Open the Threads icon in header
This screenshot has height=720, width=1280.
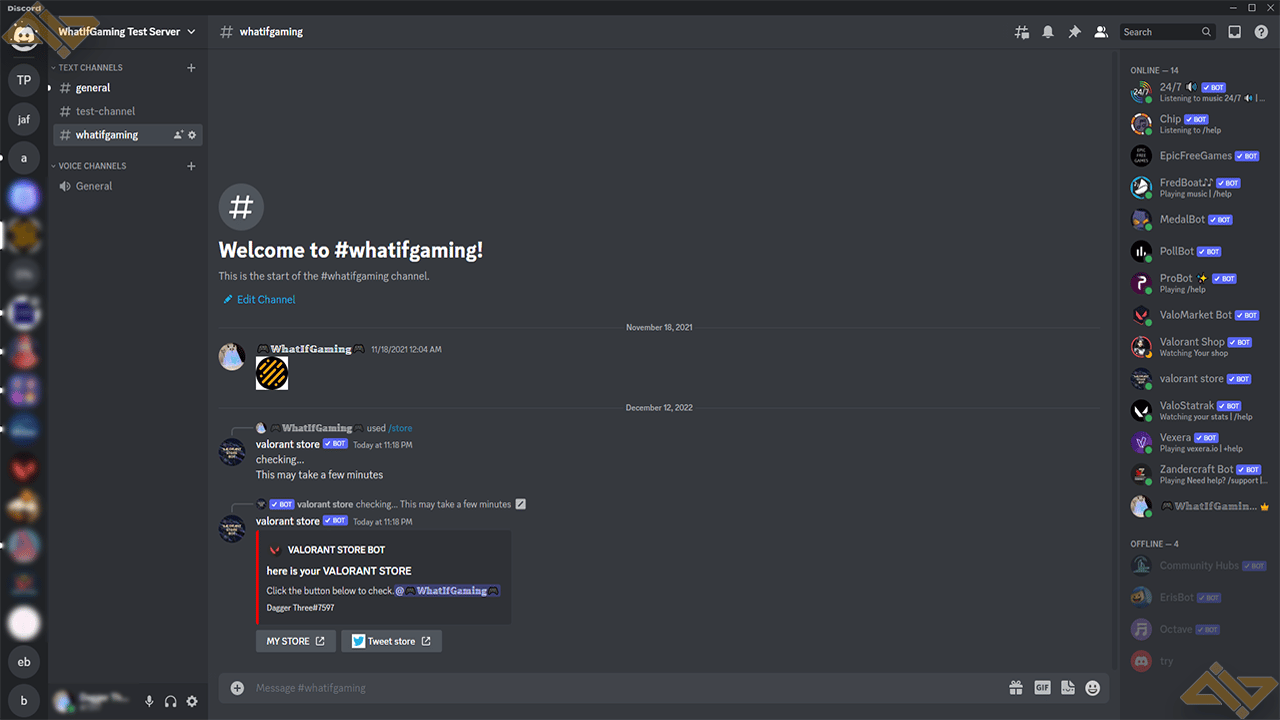[x=1021, y=32]
